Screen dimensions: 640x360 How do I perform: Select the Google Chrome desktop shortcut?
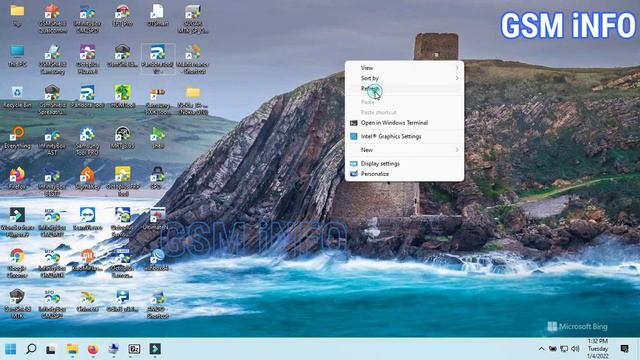pos(17,263)
